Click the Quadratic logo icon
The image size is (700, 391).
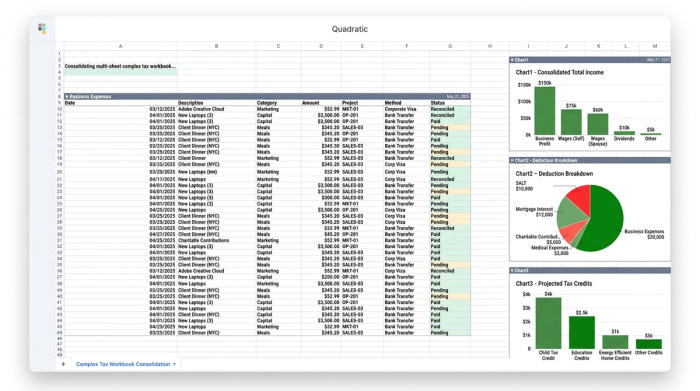pyautogui.click(x=42, y=29)
